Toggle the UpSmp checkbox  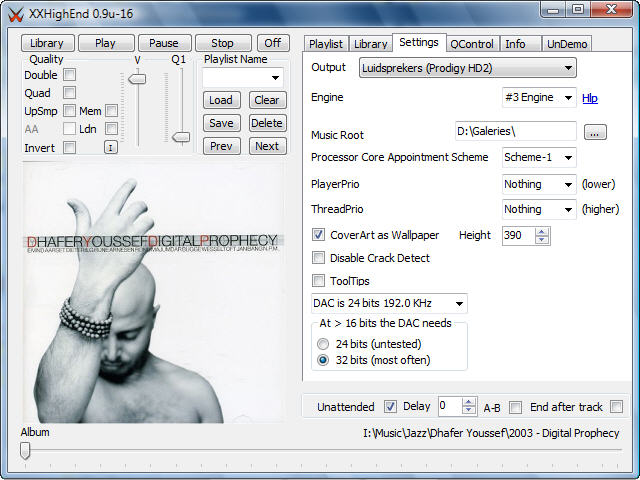[x=70, y=111]
